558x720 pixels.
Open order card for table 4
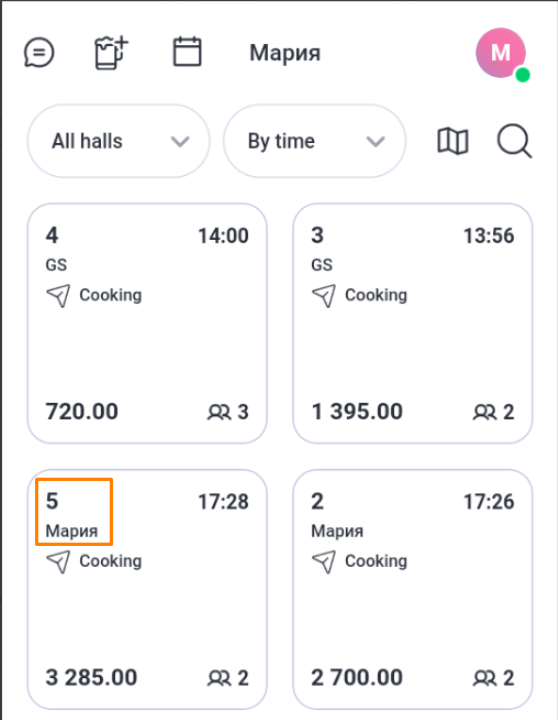tap(147, 323)
